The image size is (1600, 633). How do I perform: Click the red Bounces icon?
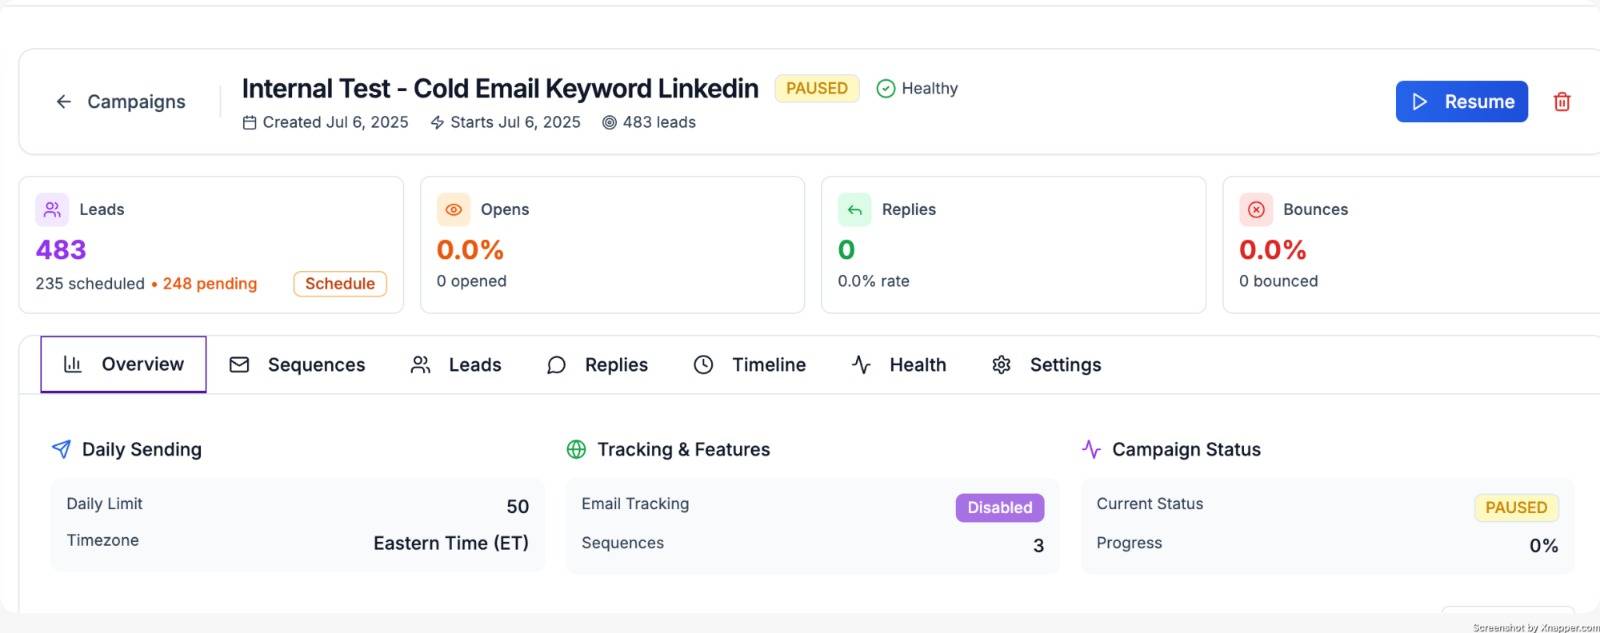(x=1256, y=210)
